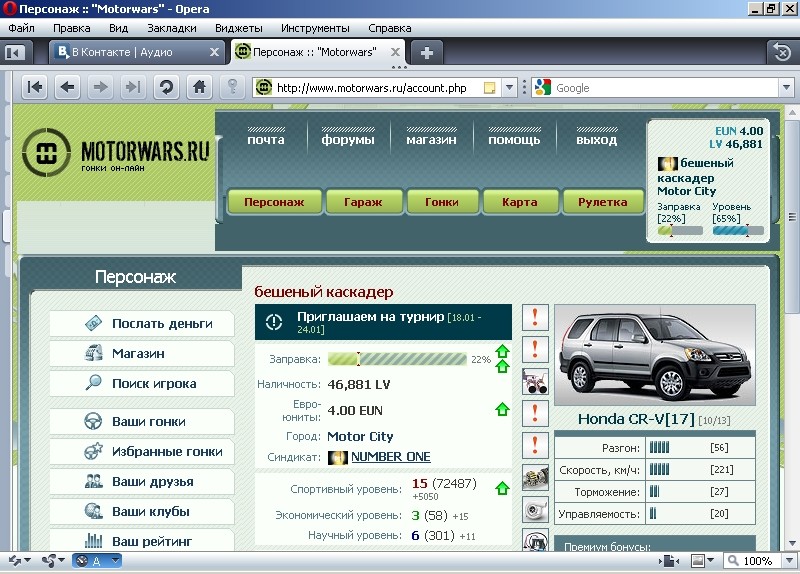Click the exclamation slot beside the Город row

535,445
